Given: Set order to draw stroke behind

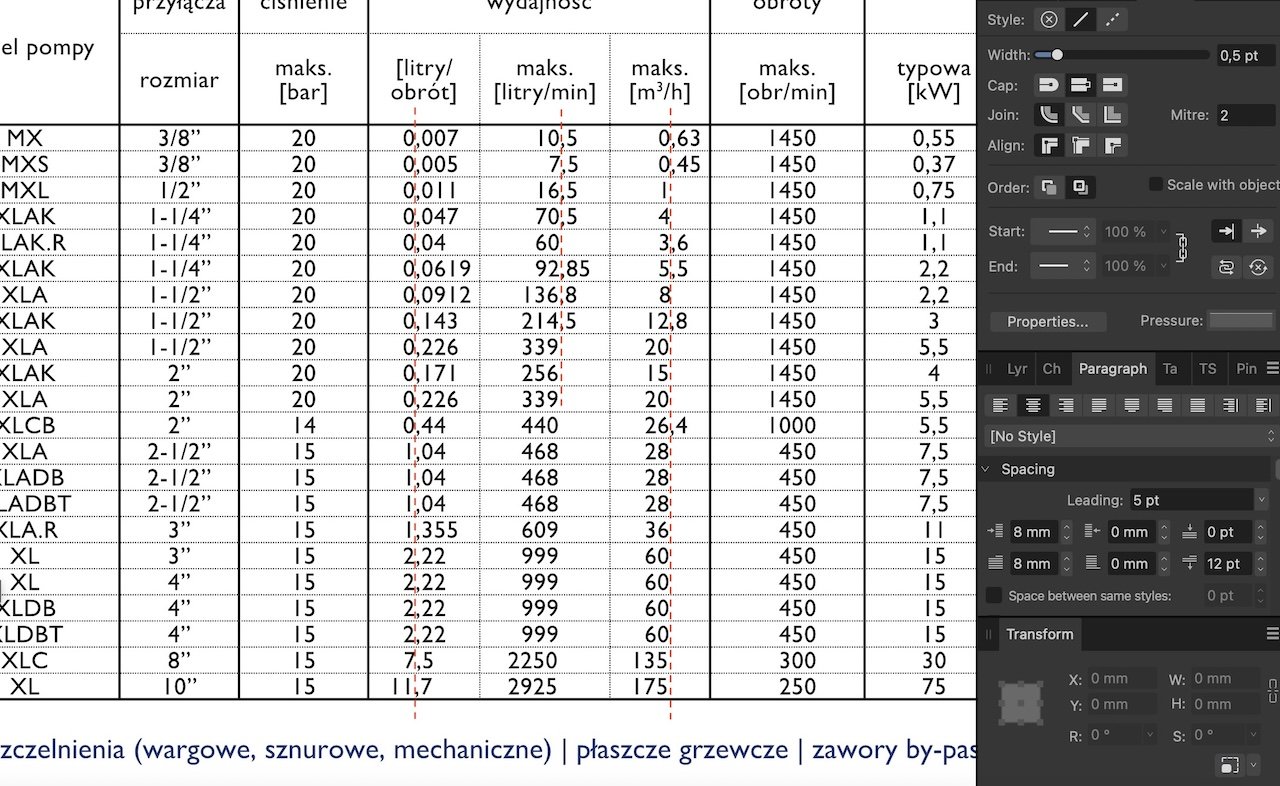Looking at the screenshot, I should click(x=1048, y=187).
